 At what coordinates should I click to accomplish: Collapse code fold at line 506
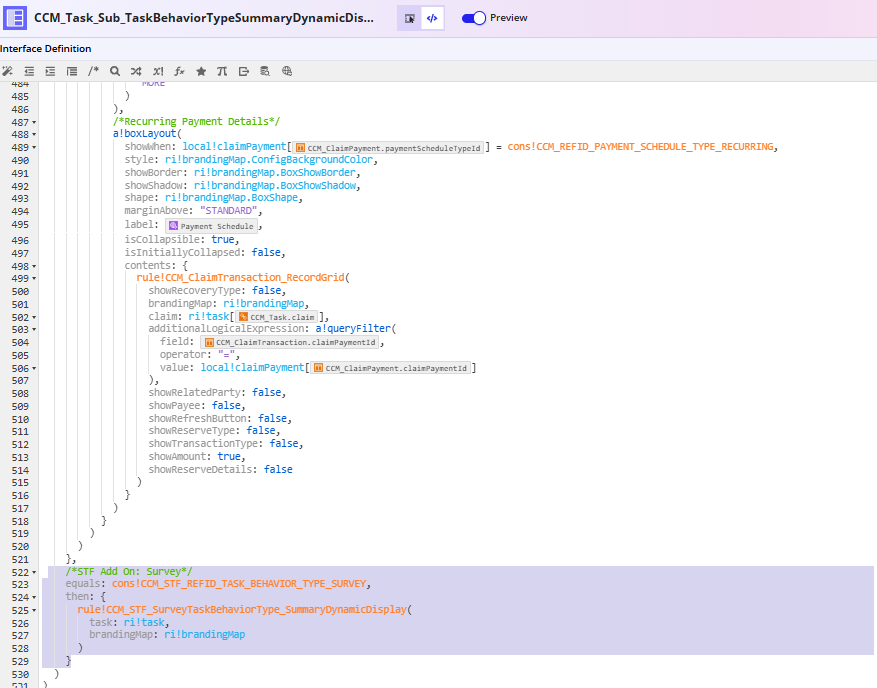pos(34,369)
